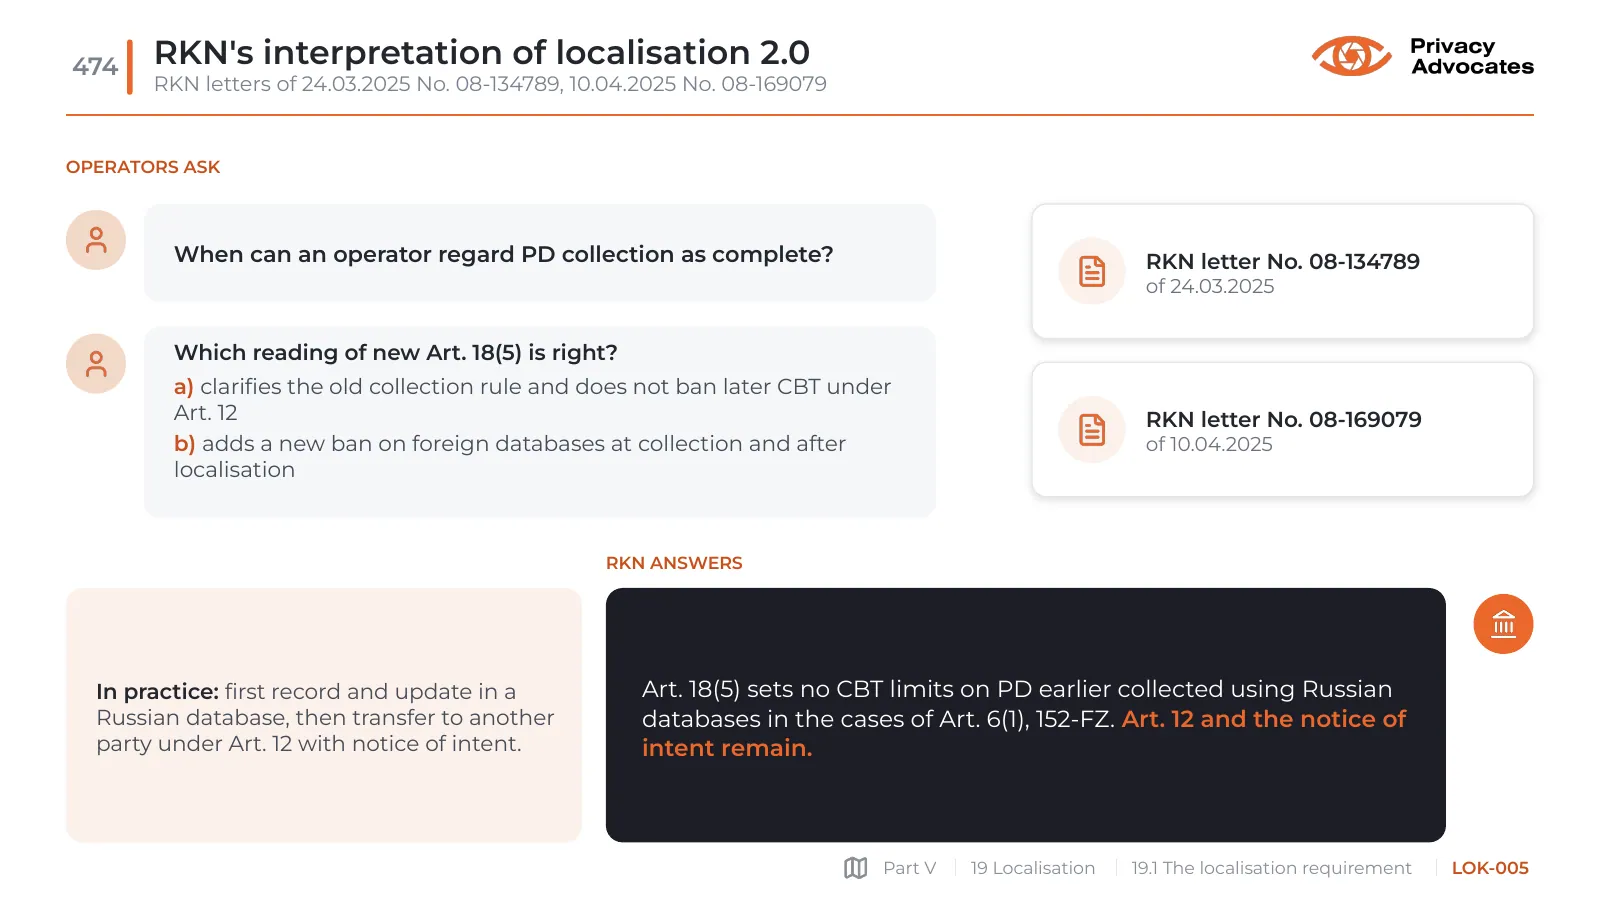The image size is (1601, 900).
Task: Select option a) clarifies the old collection rule
Action: [532, 399]
